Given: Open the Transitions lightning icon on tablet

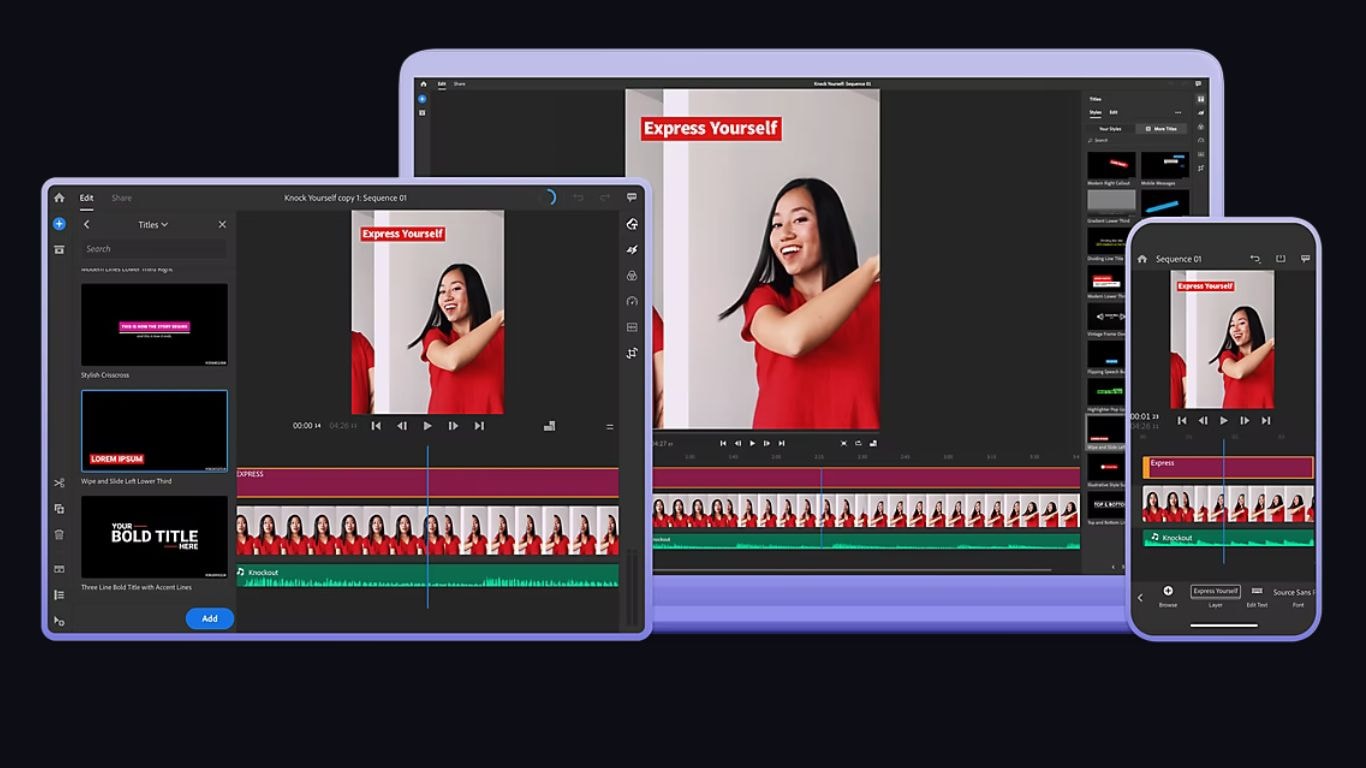Looking at the screenshot, I should click(x=632, y=250).
